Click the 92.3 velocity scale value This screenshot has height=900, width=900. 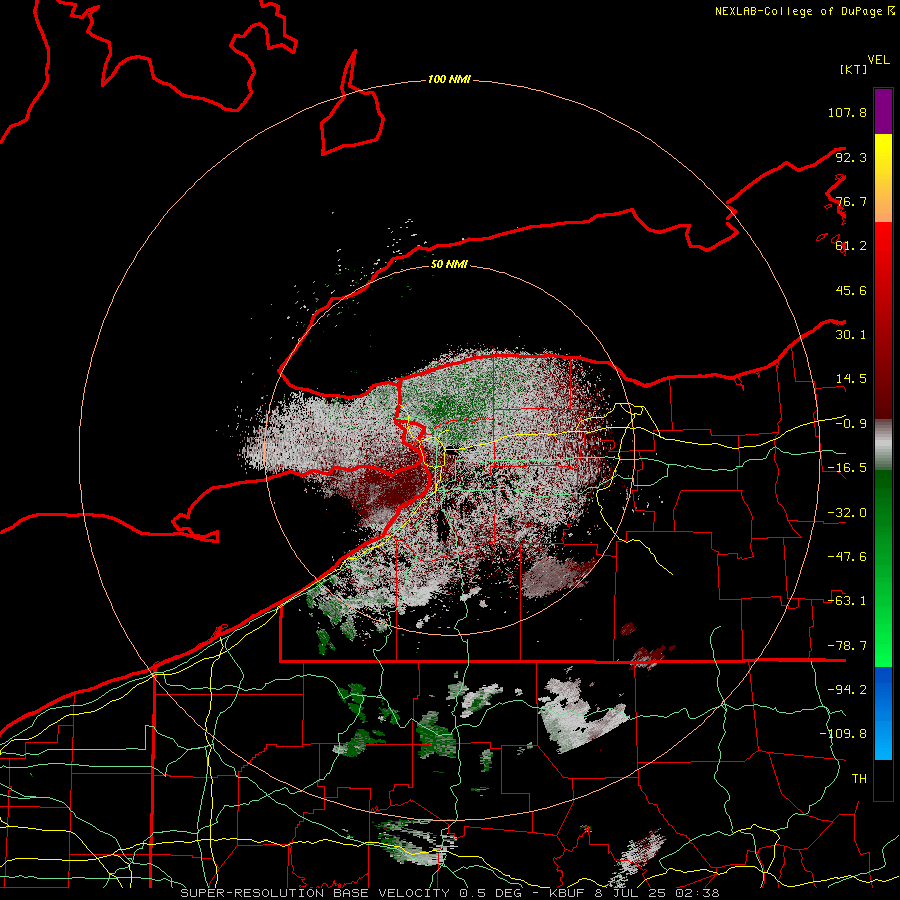(851, 157)
